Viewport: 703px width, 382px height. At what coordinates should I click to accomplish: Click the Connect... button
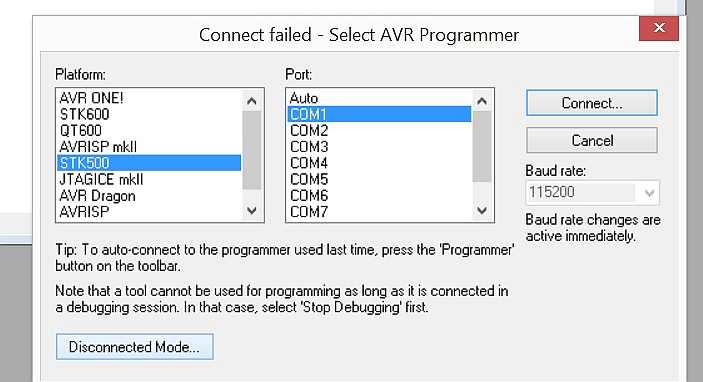click(592, 103)
